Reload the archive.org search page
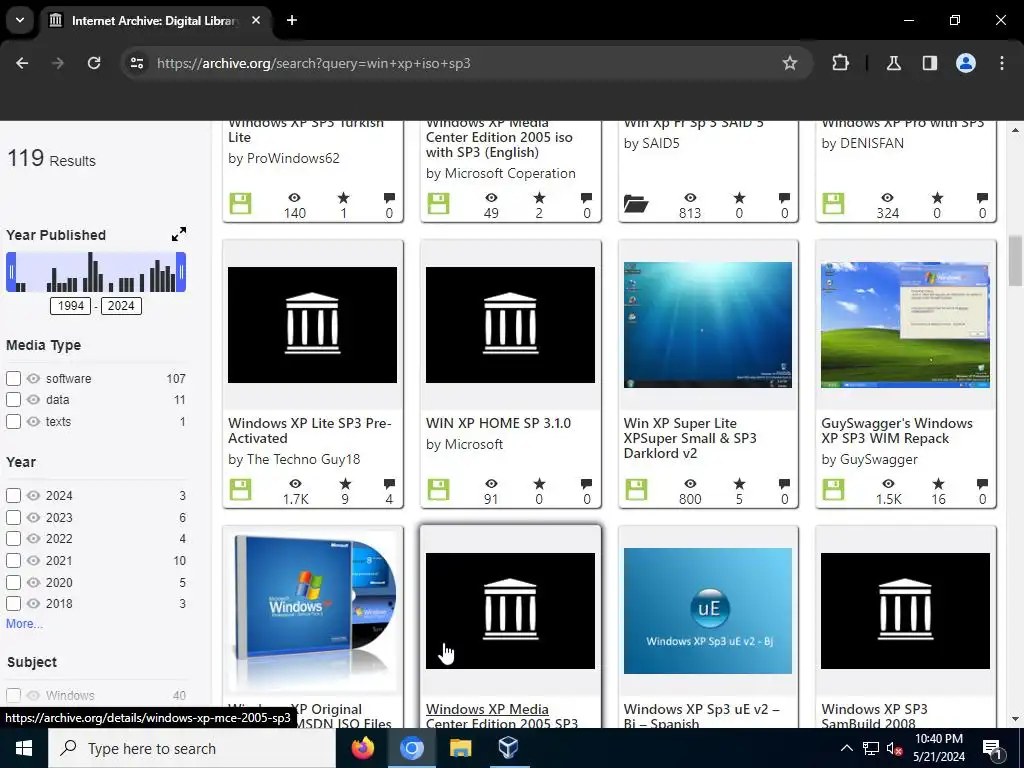1024x768 pixels. point(94,63)
